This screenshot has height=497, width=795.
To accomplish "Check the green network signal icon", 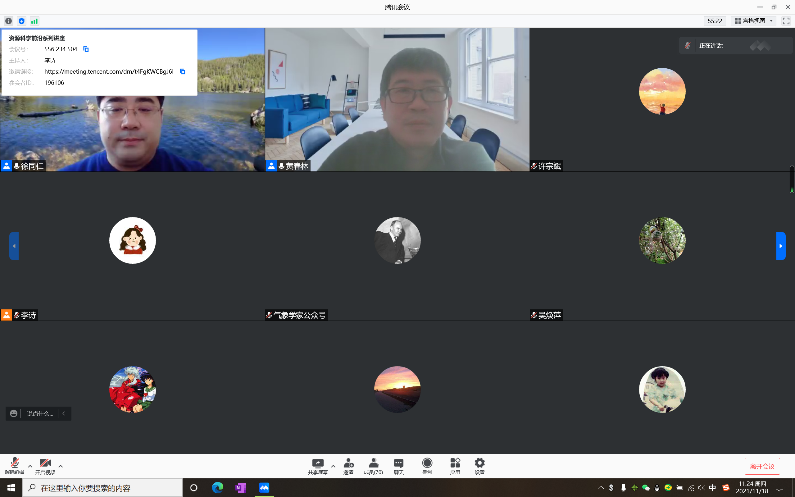I will tap(35, 20).
